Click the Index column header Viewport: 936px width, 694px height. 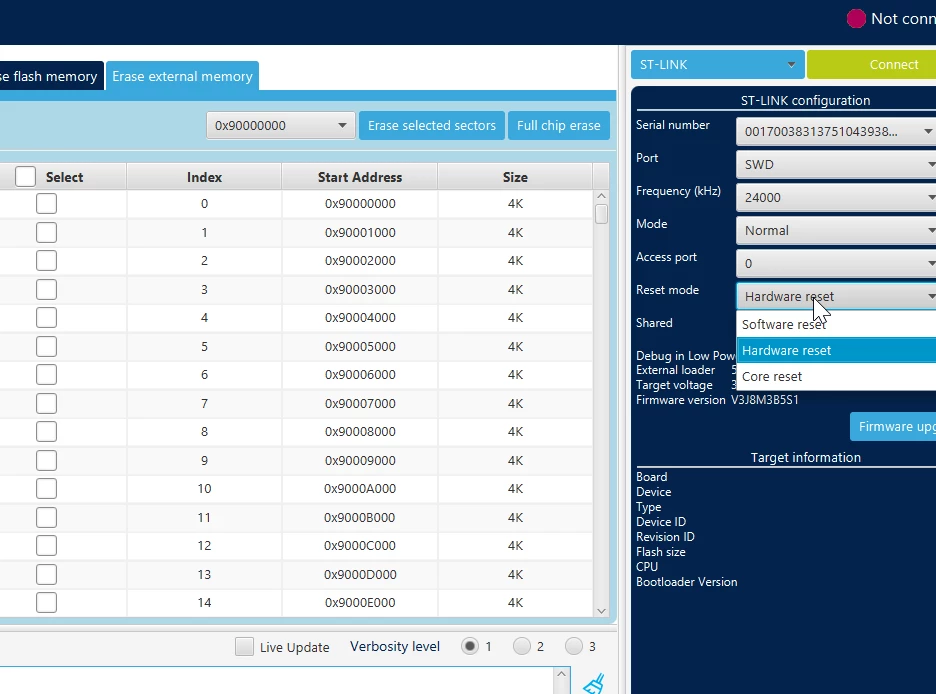coord(204,177)
